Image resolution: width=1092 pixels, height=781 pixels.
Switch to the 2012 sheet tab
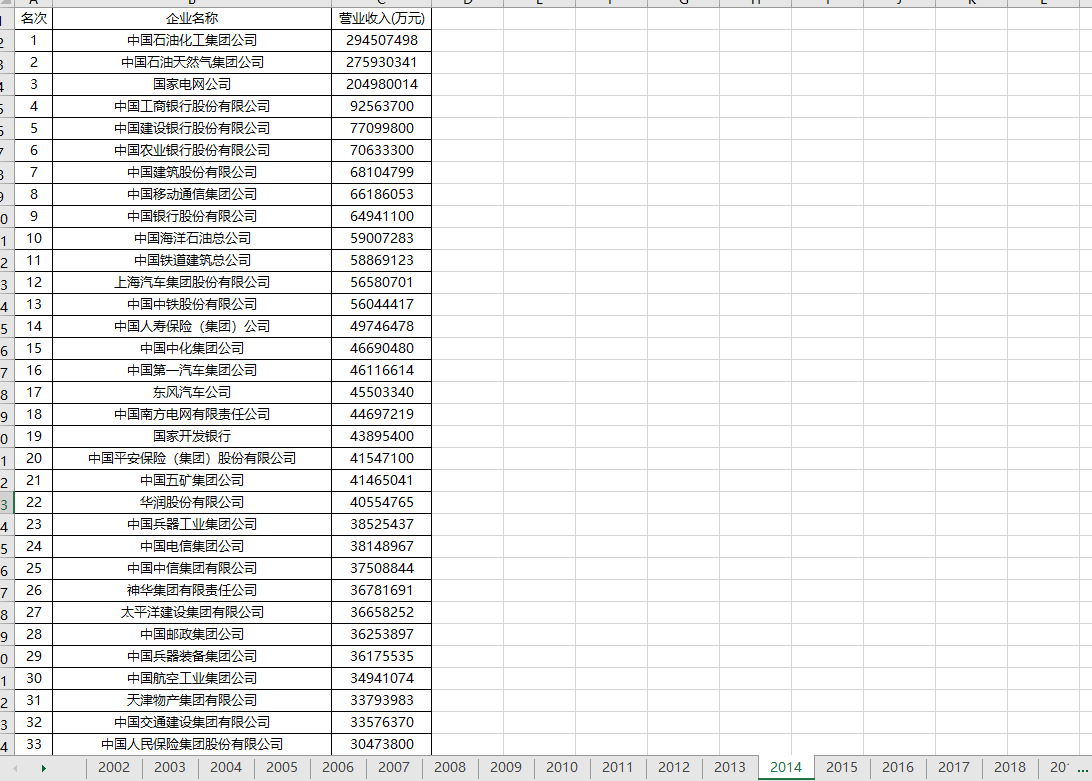coord(673,767)
